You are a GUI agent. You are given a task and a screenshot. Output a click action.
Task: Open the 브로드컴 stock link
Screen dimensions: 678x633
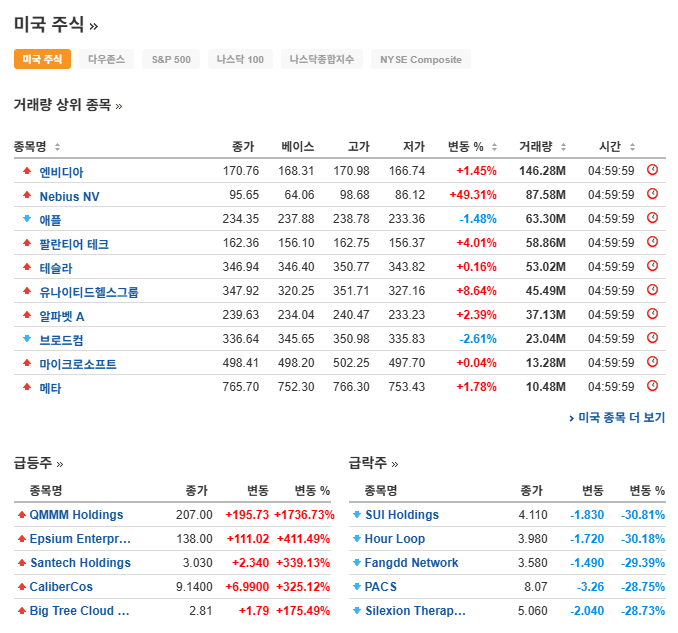tap(61, 340)
